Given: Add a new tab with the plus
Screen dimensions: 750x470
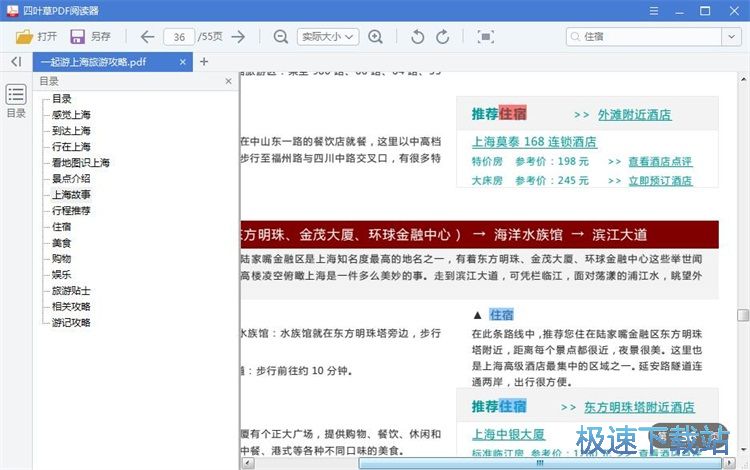Looking at the screenshot, I should tap(204, 62).
